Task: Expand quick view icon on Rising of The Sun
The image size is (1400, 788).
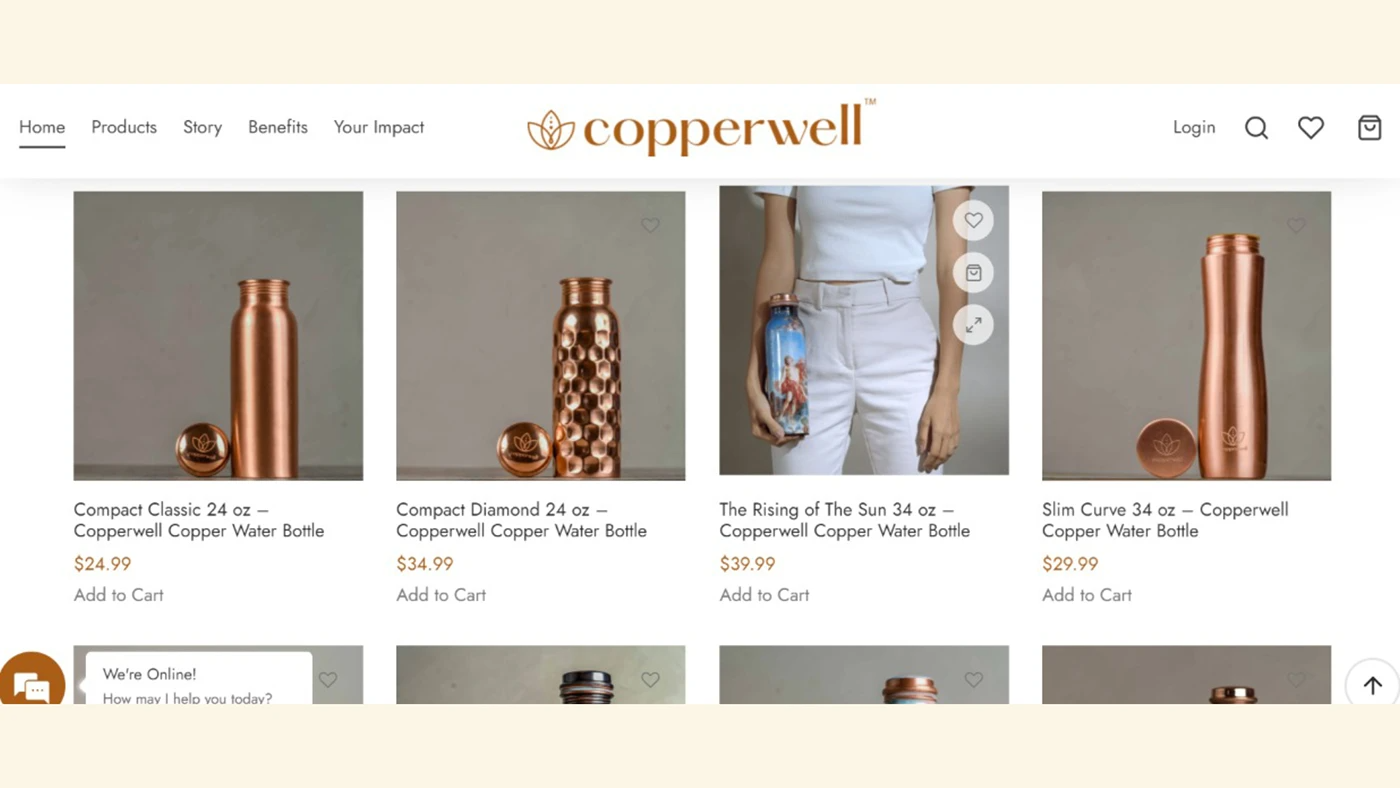Action: click(x=973, y=325)
